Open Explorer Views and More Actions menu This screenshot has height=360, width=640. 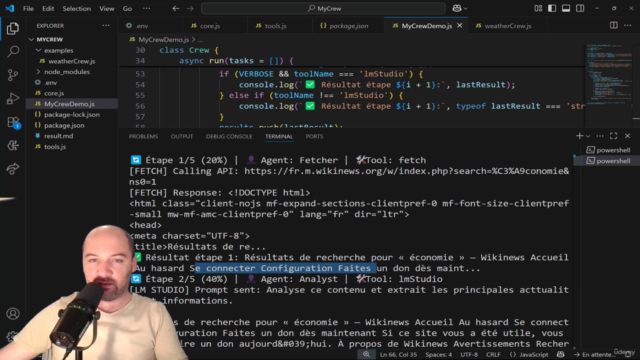pos(106,25)
